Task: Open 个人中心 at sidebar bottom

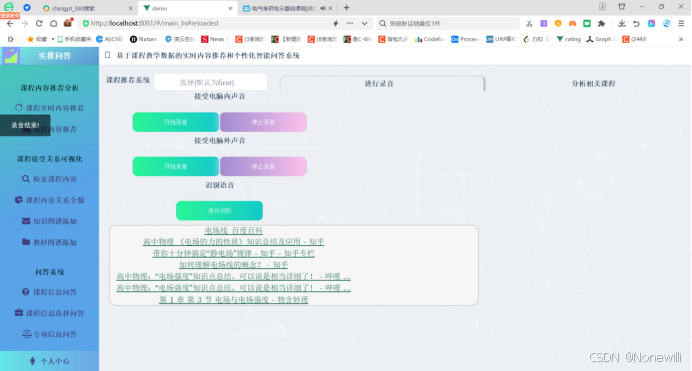Action: point(49,361)
